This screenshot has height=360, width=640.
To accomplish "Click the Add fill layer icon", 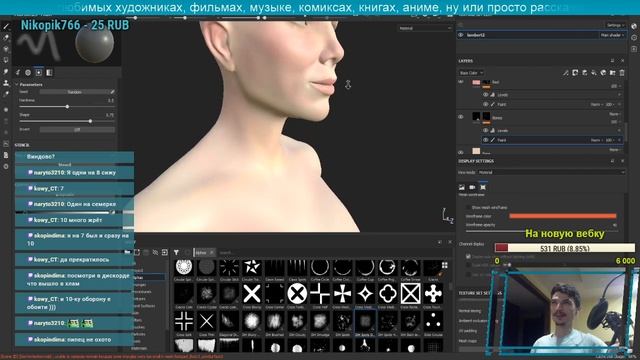I will pos(594,73).
